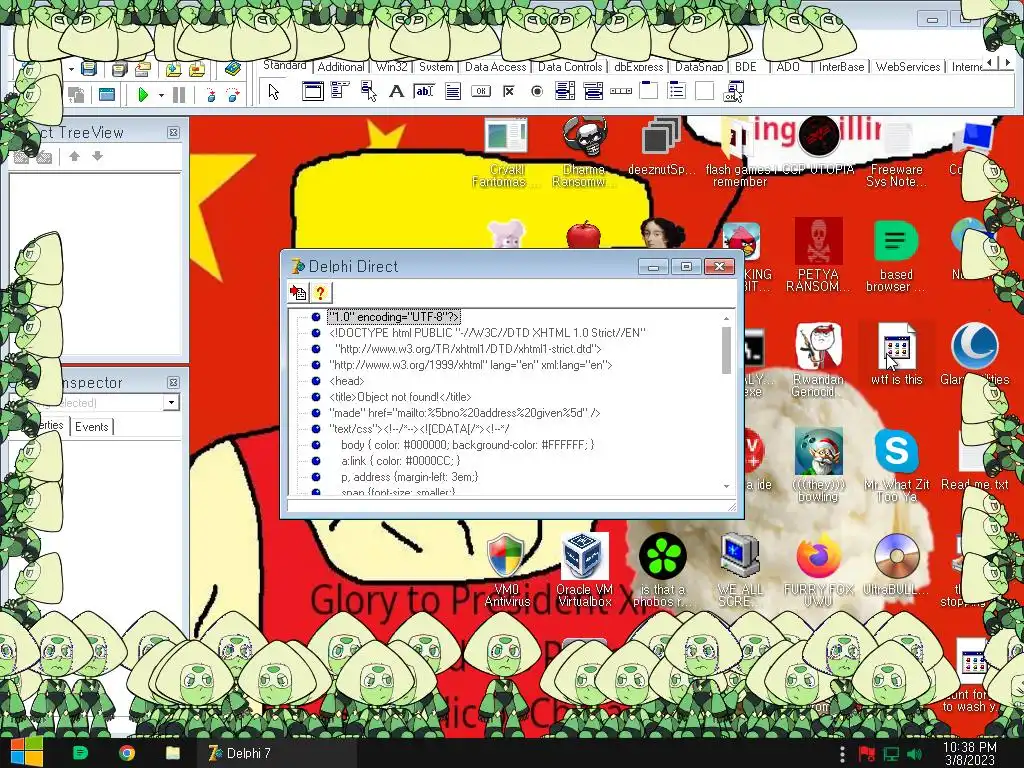
Task: Pick the ComboBox component
Action: tap(593, 91)
